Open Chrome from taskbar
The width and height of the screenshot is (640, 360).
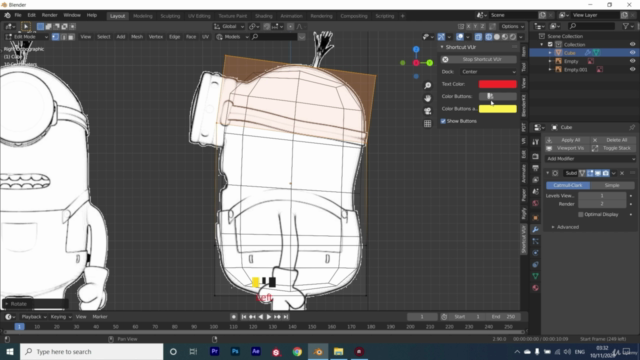[297, 351]
